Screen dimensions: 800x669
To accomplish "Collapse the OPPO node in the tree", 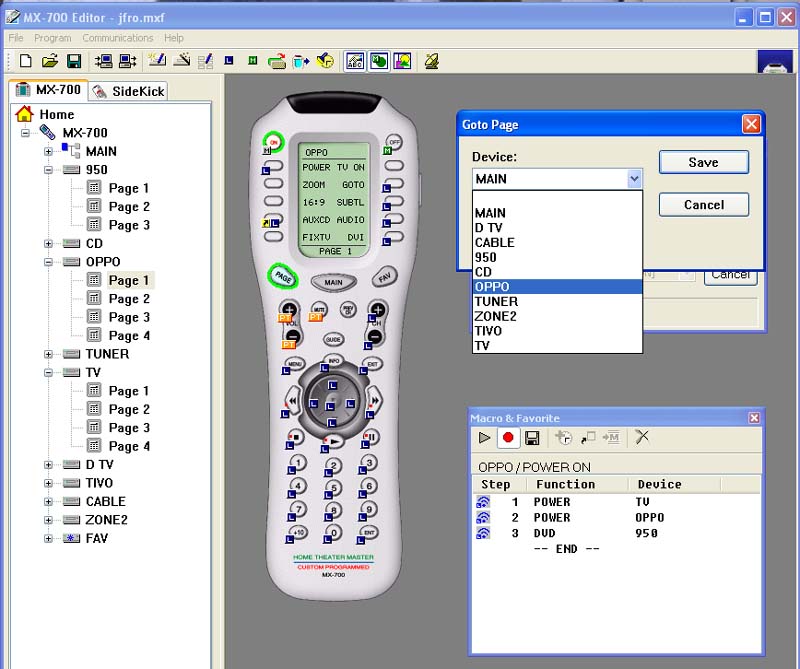I will (x=48, y=262).
